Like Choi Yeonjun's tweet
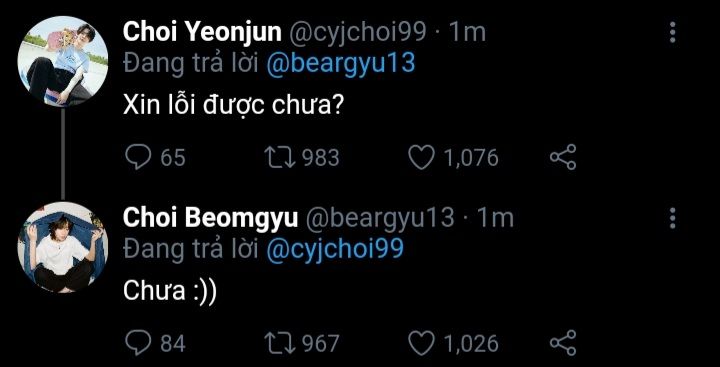 coord(421,157)
